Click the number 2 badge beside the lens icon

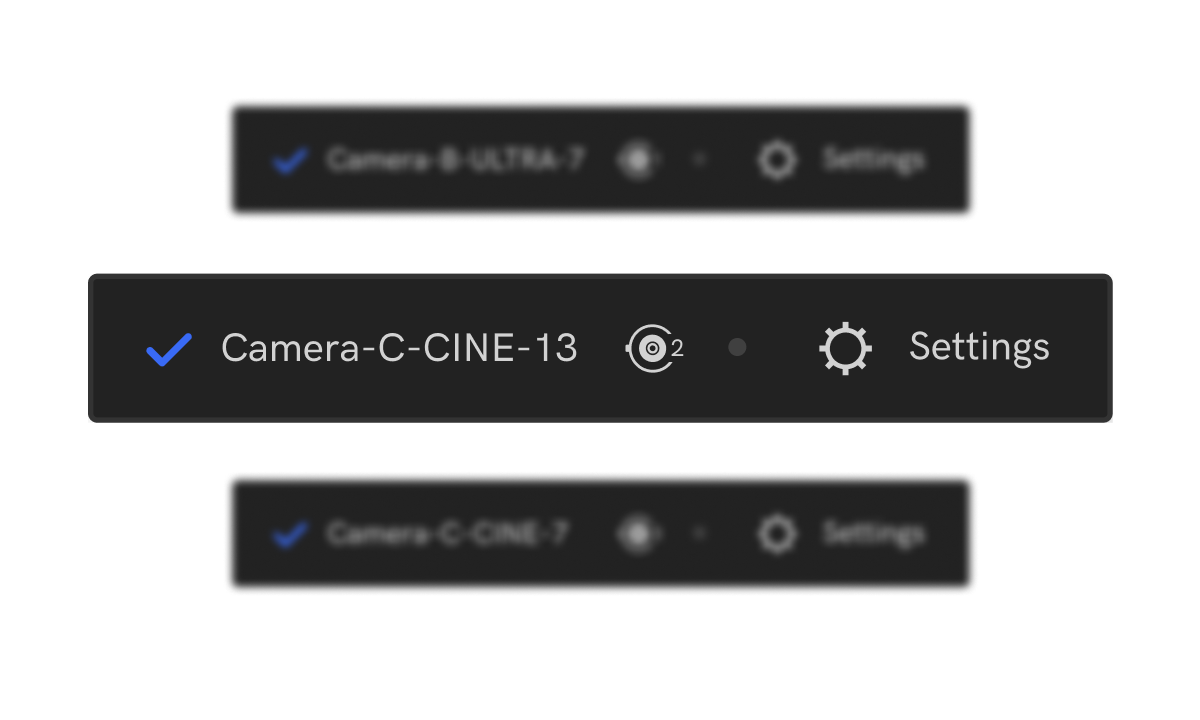pos(678,348)
